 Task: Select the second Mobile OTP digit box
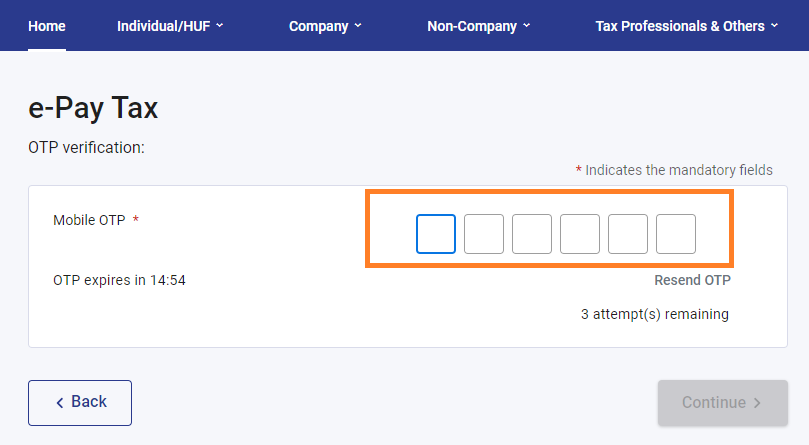coord(484,234)
